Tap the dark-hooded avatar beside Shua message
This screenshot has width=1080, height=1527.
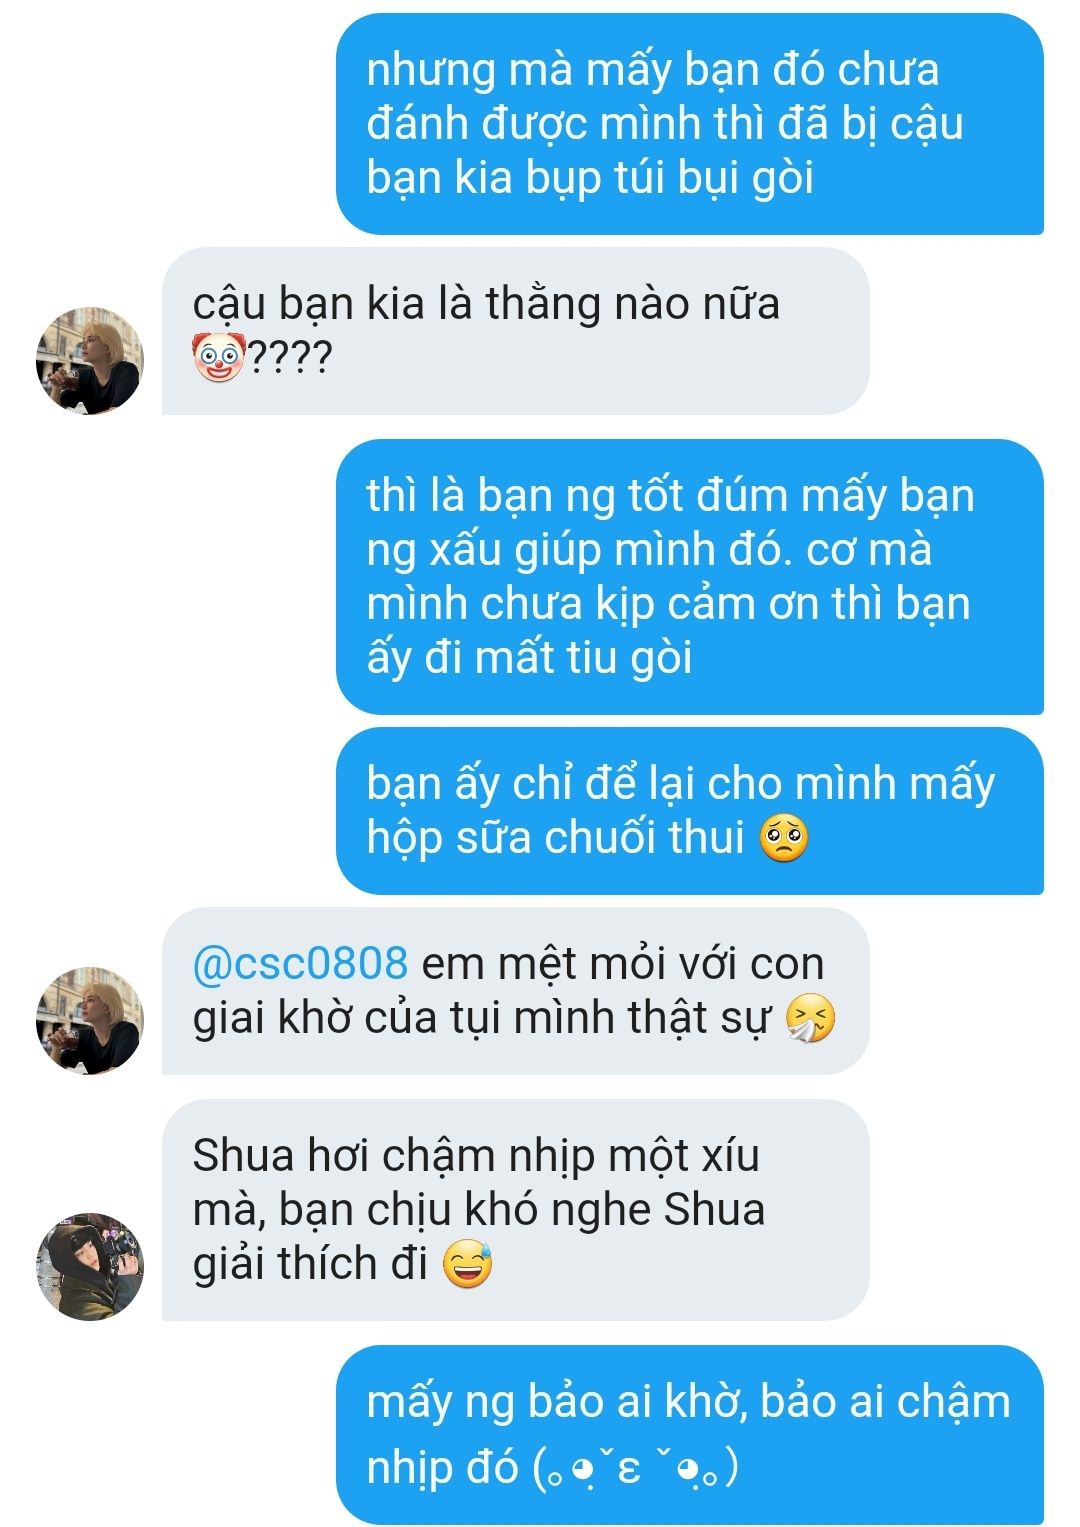point(90,1266)
